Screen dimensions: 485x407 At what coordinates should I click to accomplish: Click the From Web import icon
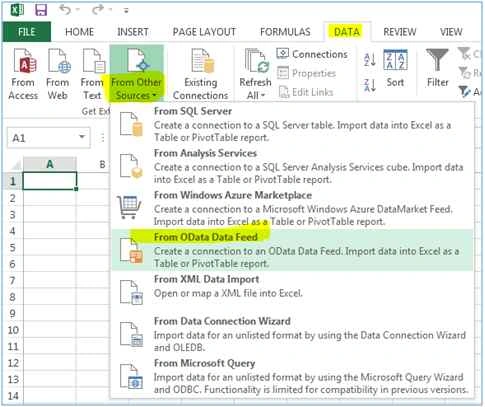click(x=59, y=61)
